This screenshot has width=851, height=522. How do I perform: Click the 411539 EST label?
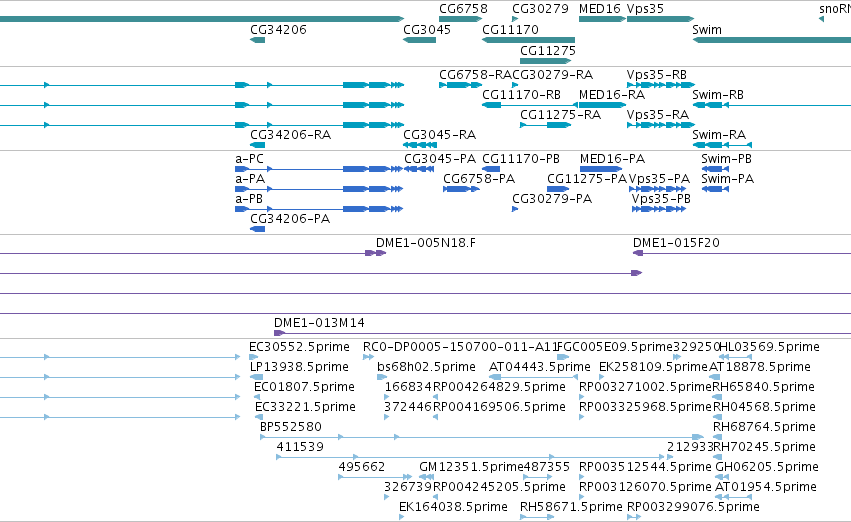[300, 448]
